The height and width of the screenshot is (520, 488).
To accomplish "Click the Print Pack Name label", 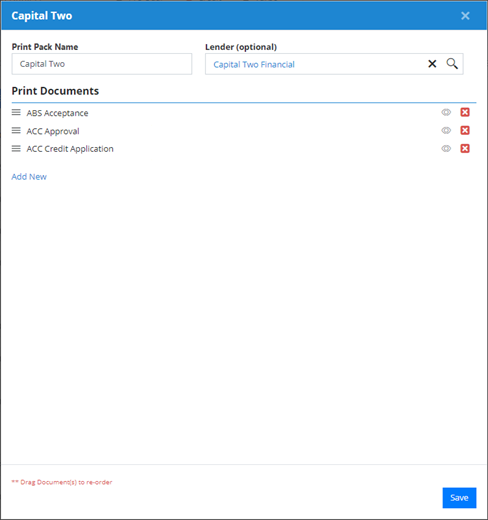I will point(45,47).
